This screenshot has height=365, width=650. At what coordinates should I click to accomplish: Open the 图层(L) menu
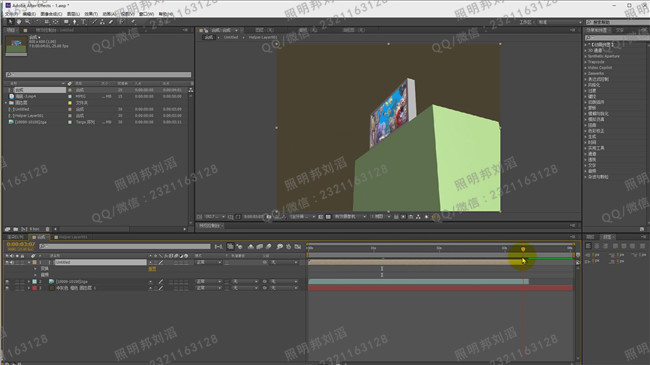click(73, 14)
